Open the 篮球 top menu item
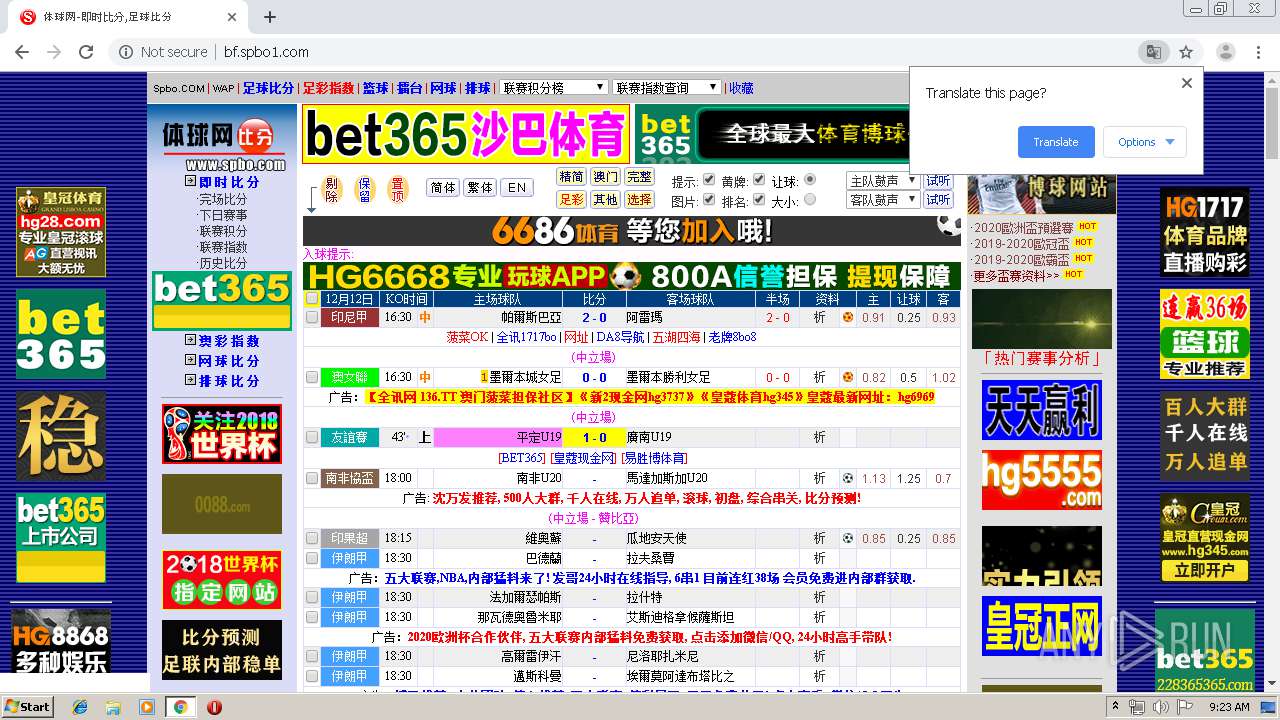The width and height of the screenshot is (1280, 720). pos(375,88)
